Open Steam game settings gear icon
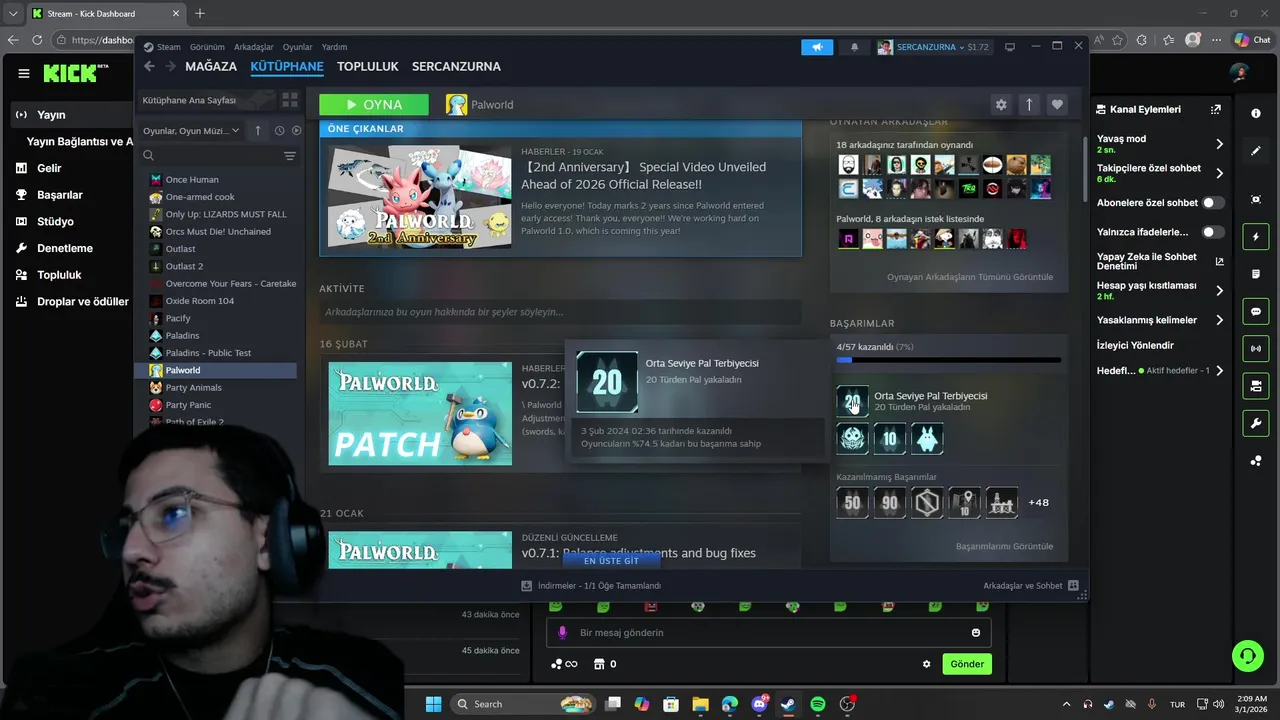This screenshot has width=1280, height=720. (x=1001, y=104)
